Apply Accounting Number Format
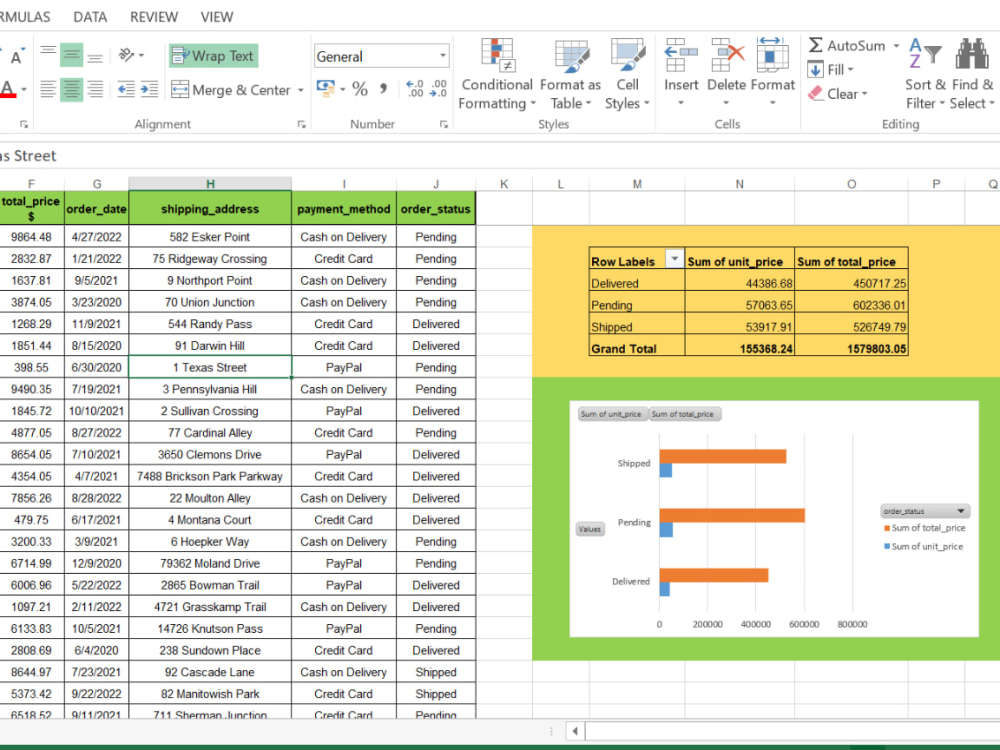The height and width of the screenshot is (750, 1000). 325,89
